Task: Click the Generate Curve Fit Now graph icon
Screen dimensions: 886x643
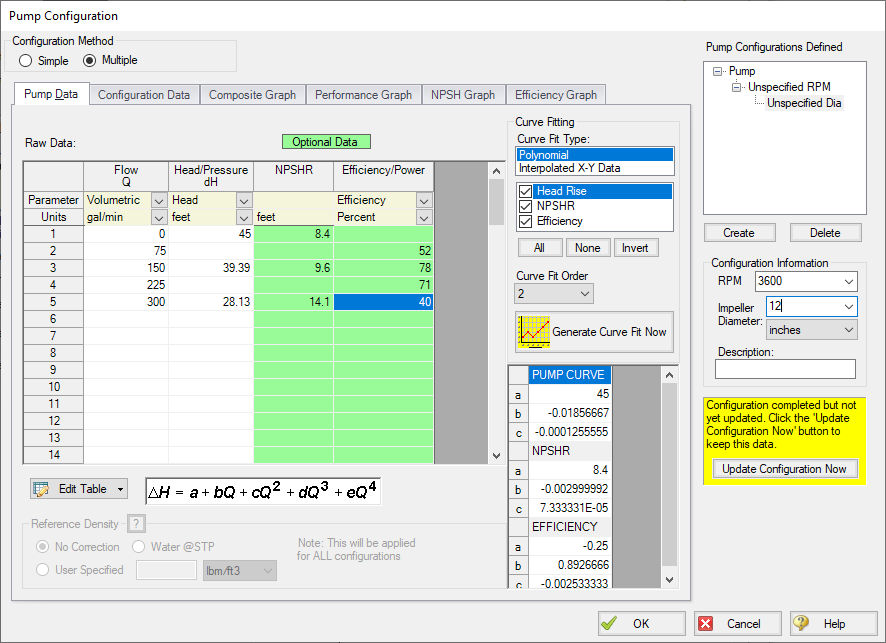Action: [533, 331]
